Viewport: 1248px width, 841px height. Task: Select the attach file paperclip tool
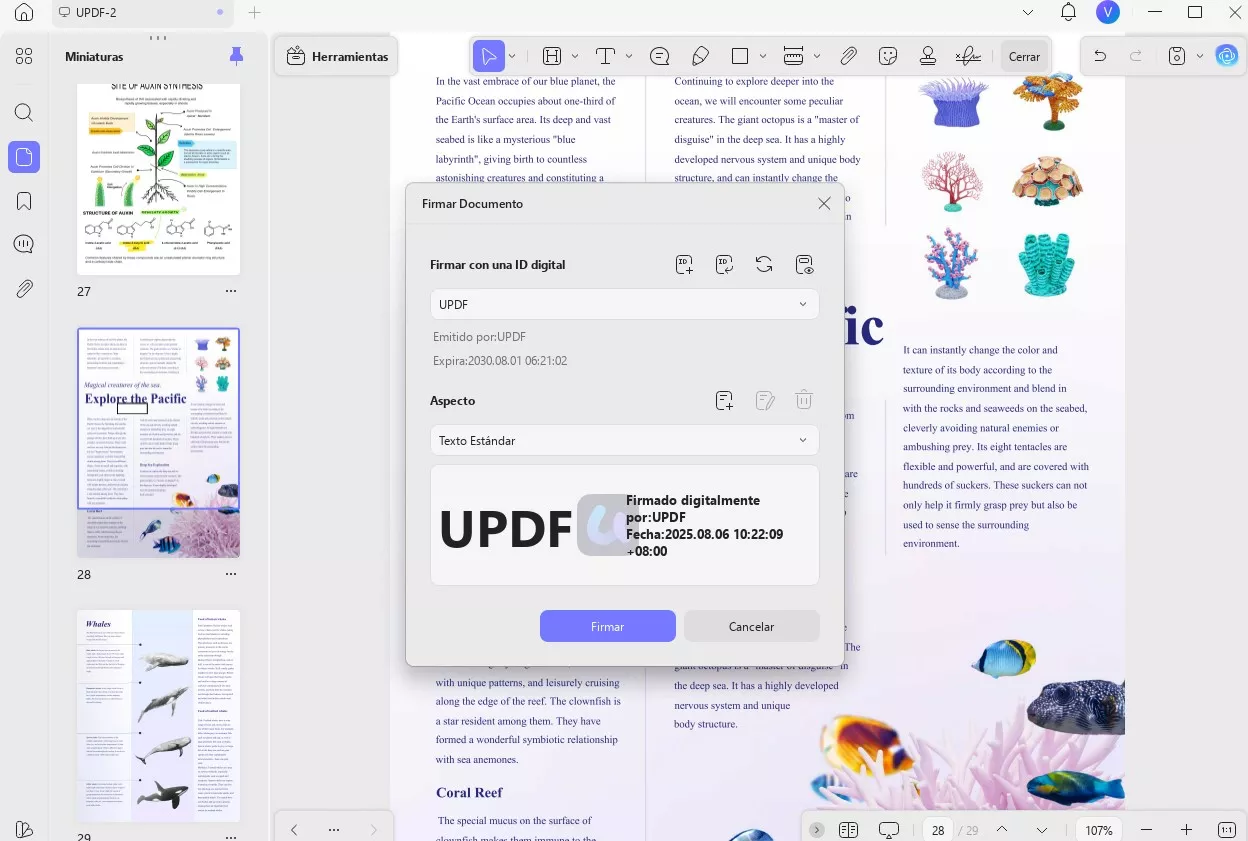[848, 56]
